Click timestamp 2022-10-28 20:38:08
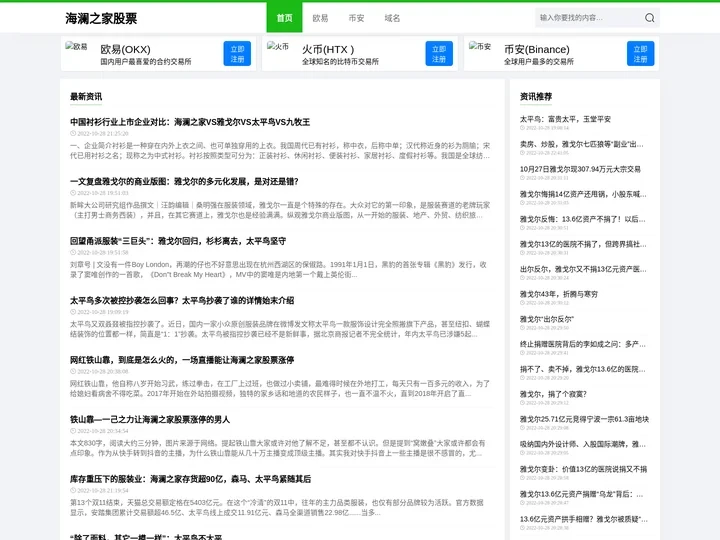 [x=103, y=371]
